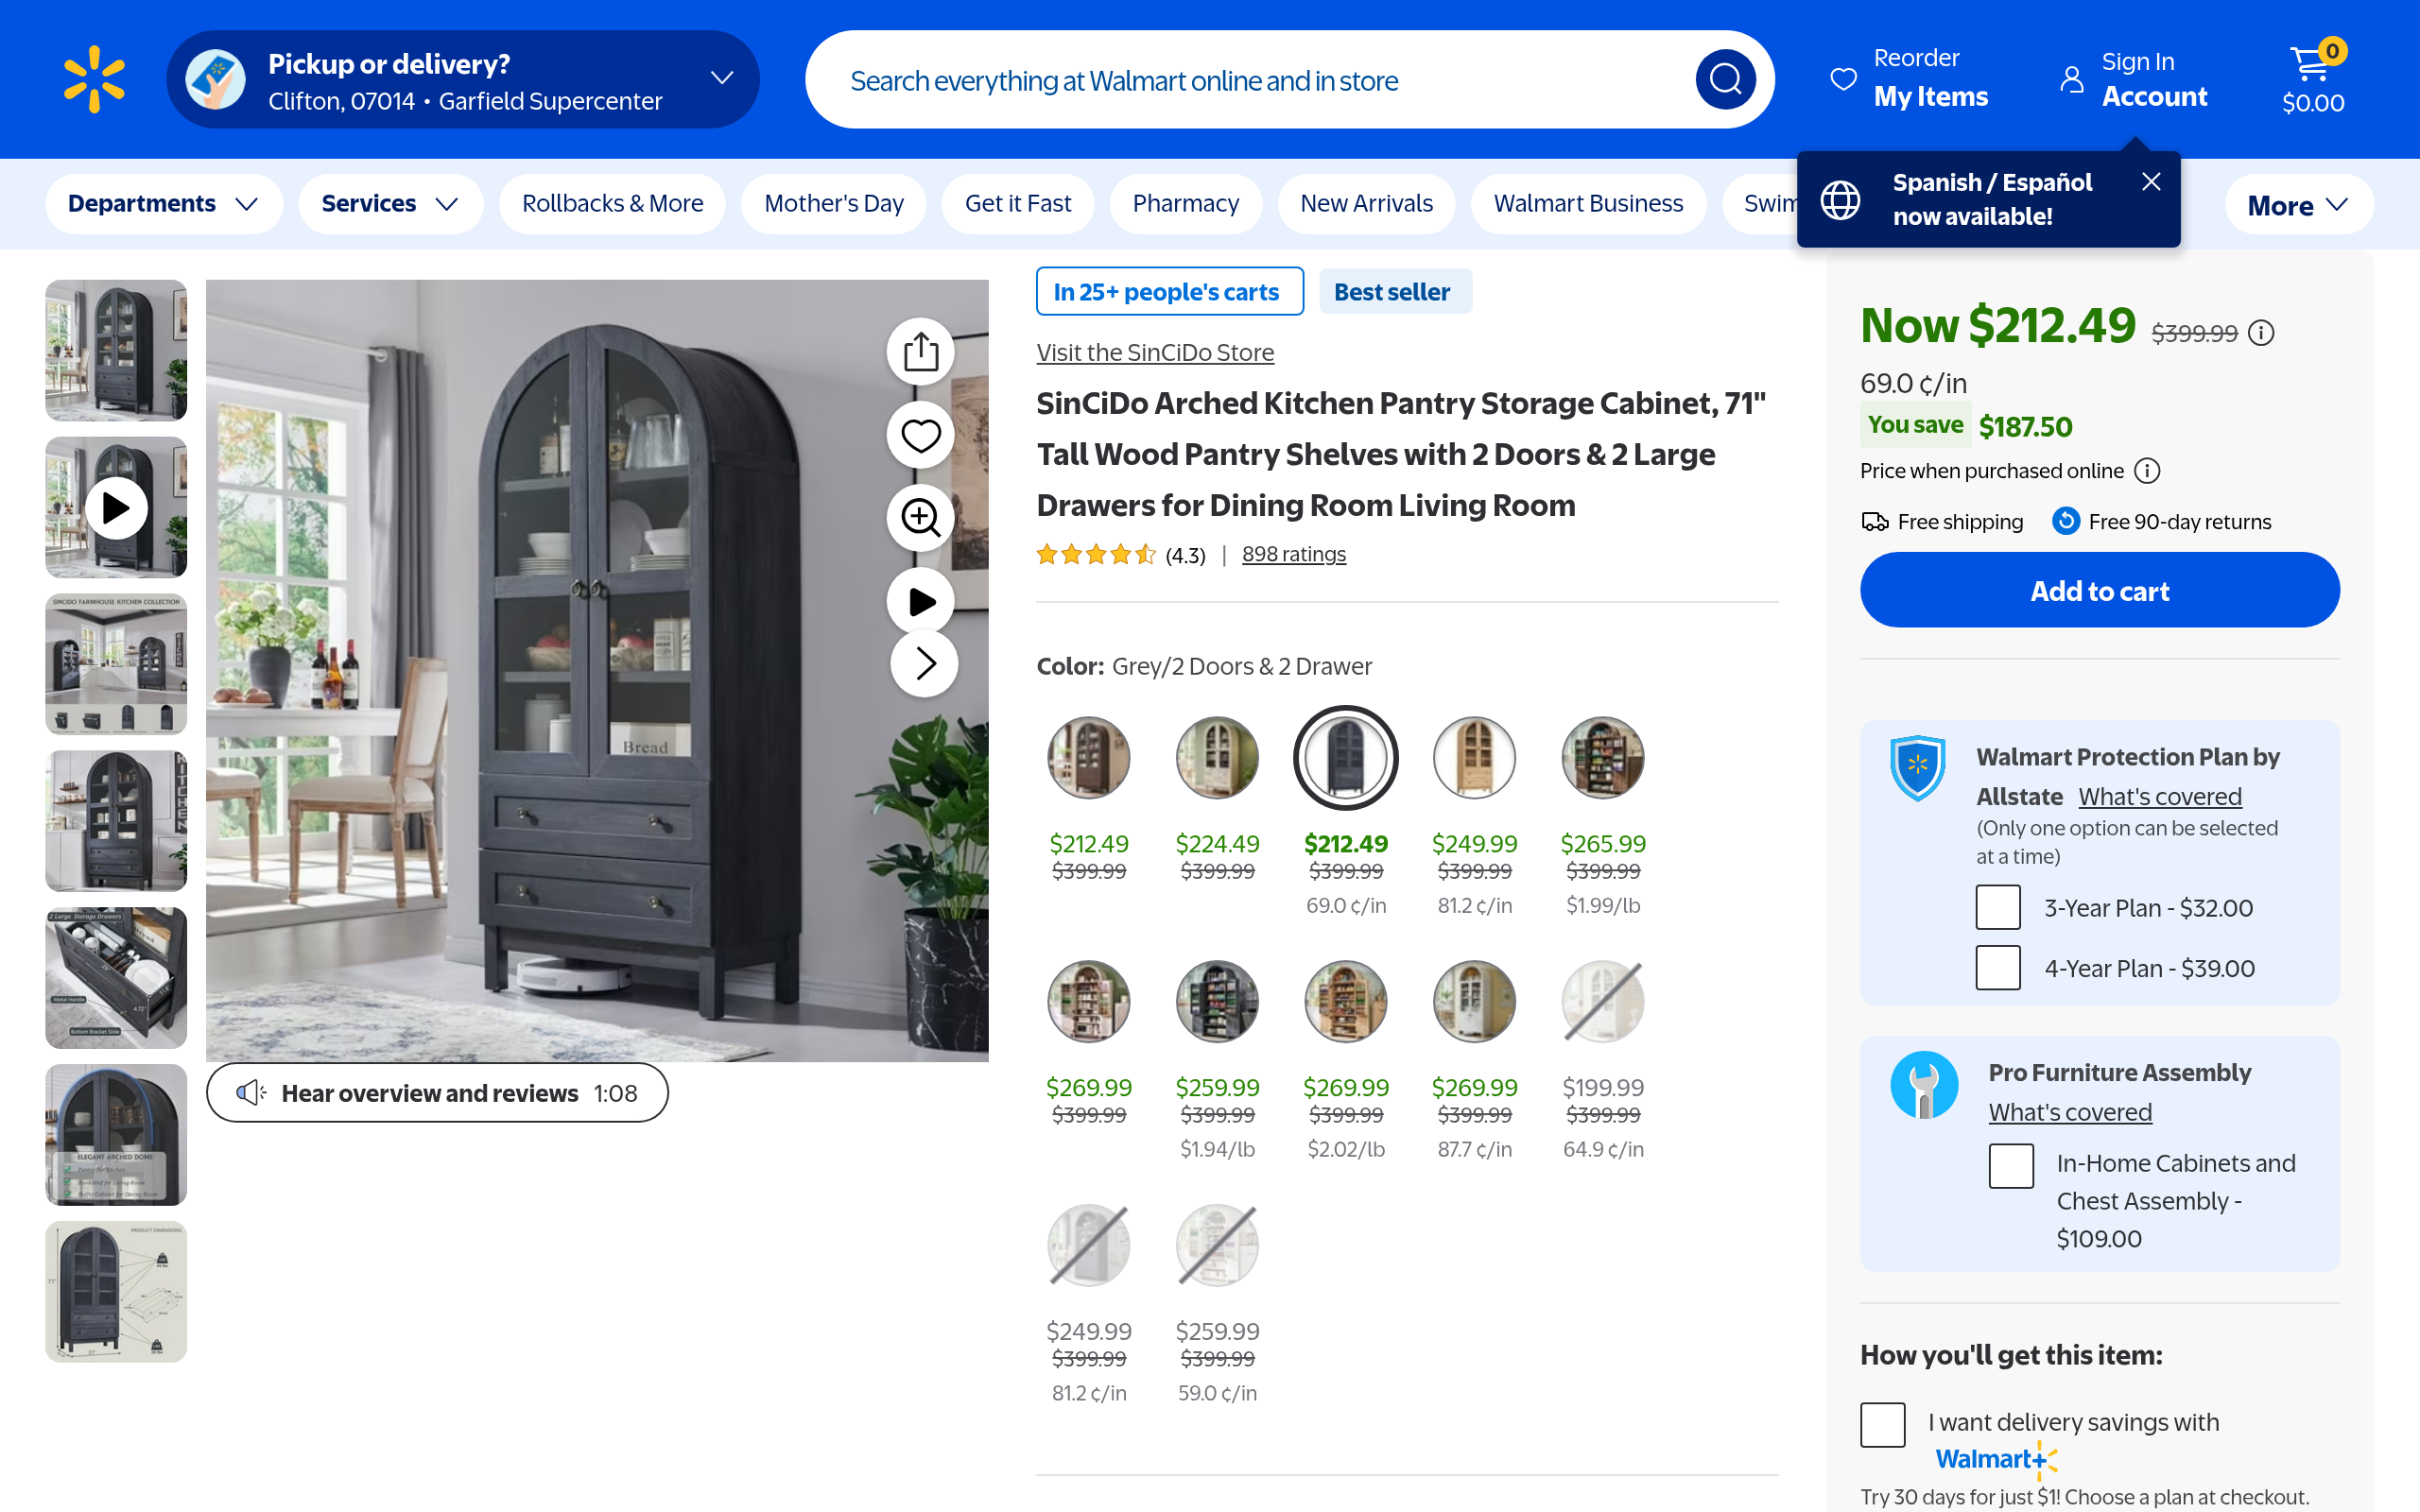This screenshot has height=1512, width=2420.
Task: Click the Walmart+ logo link
Action: (x=1996, y=1460)
